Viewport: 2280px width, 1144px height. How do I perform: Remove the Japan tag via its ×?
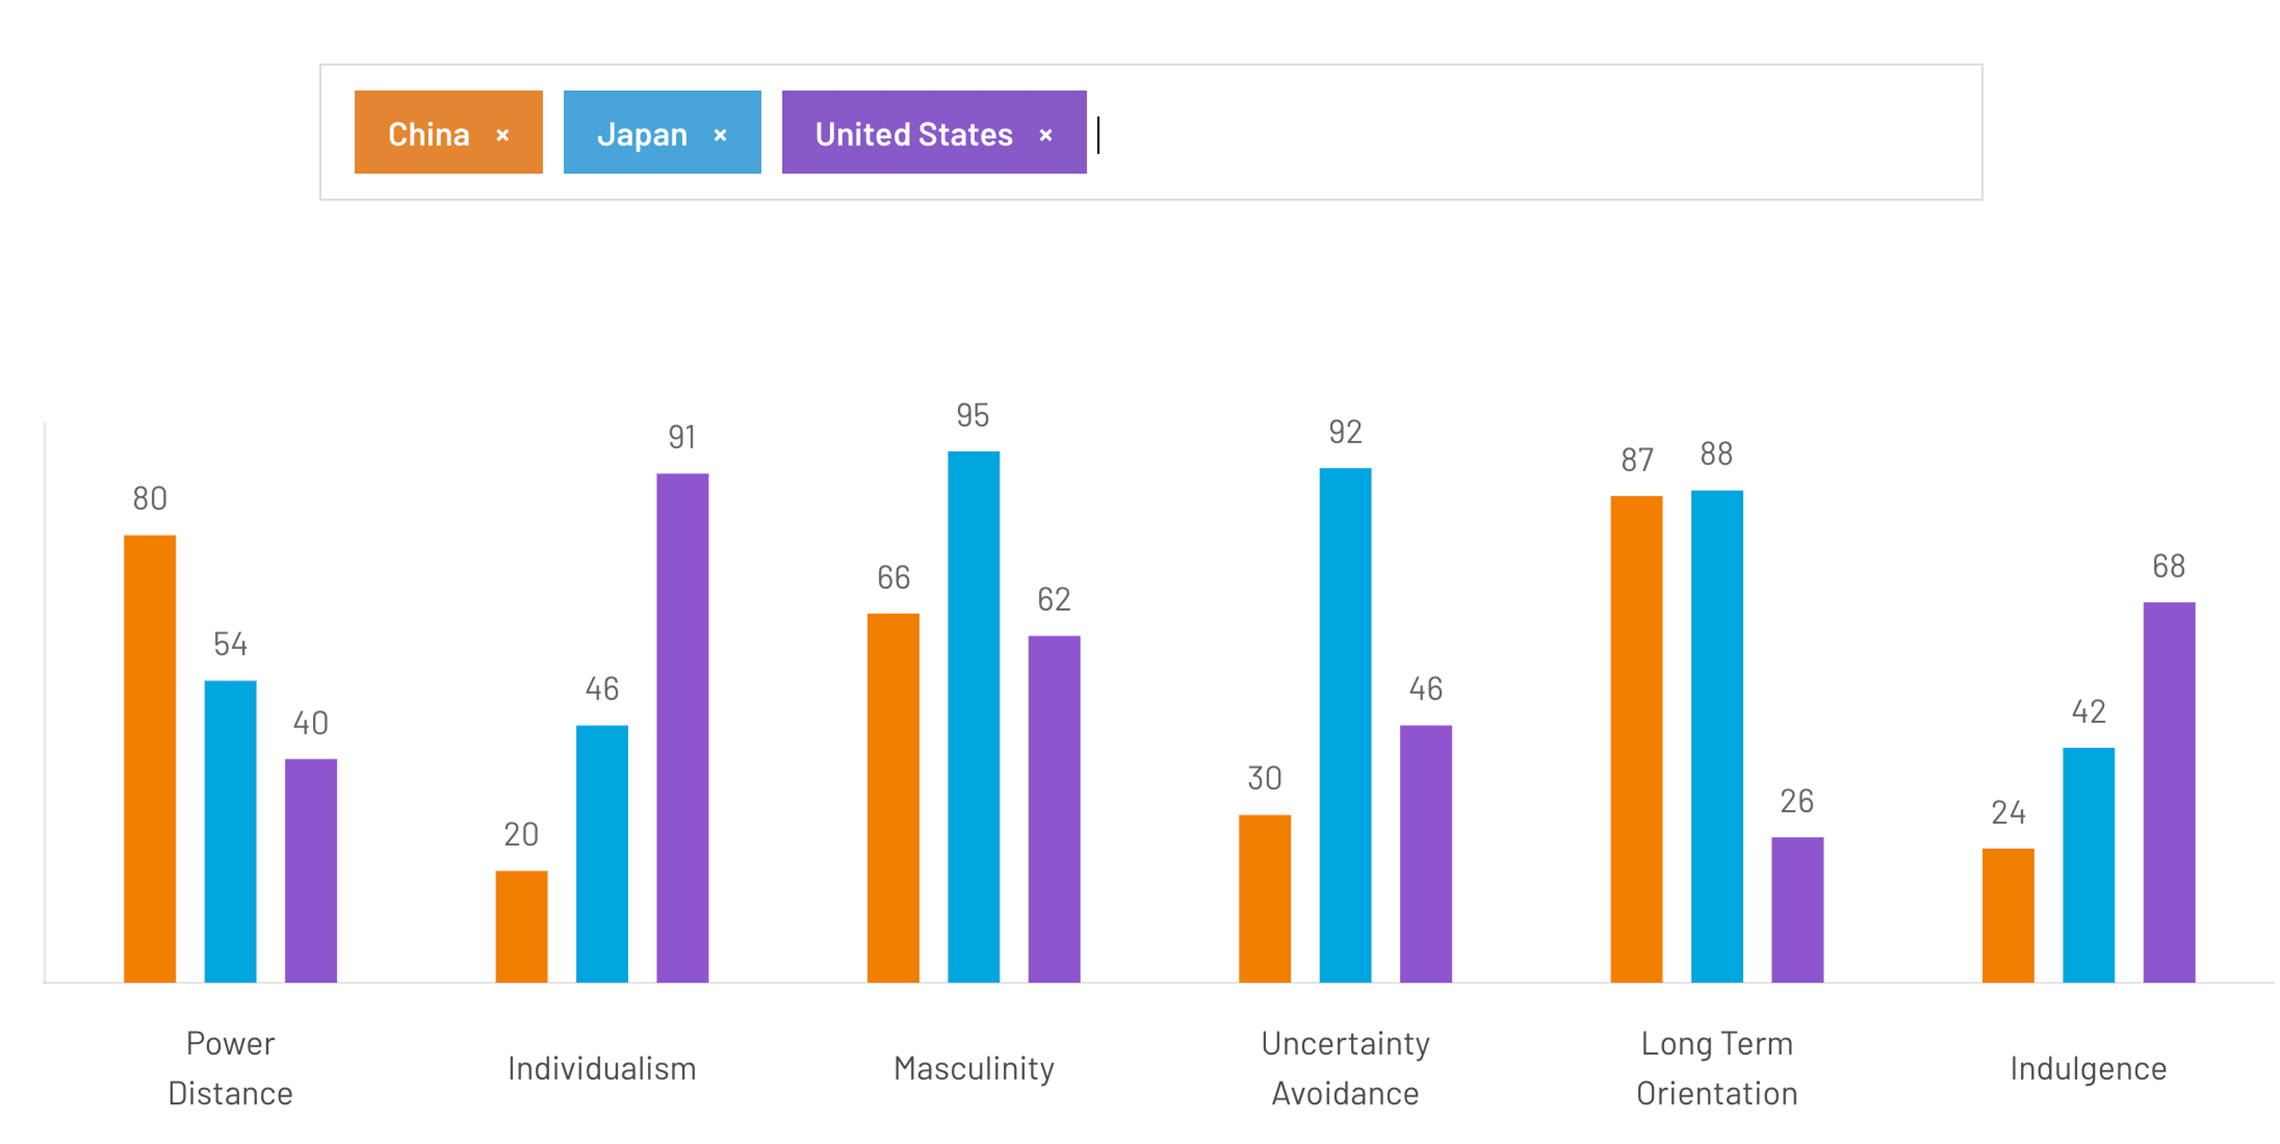(x=720, y=135)
